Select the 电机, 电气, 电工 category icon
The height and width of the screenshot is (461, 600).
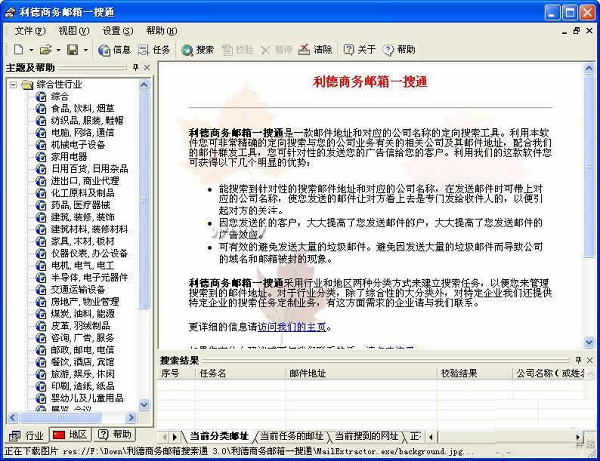pyautogui.click(x=41, y=265)
